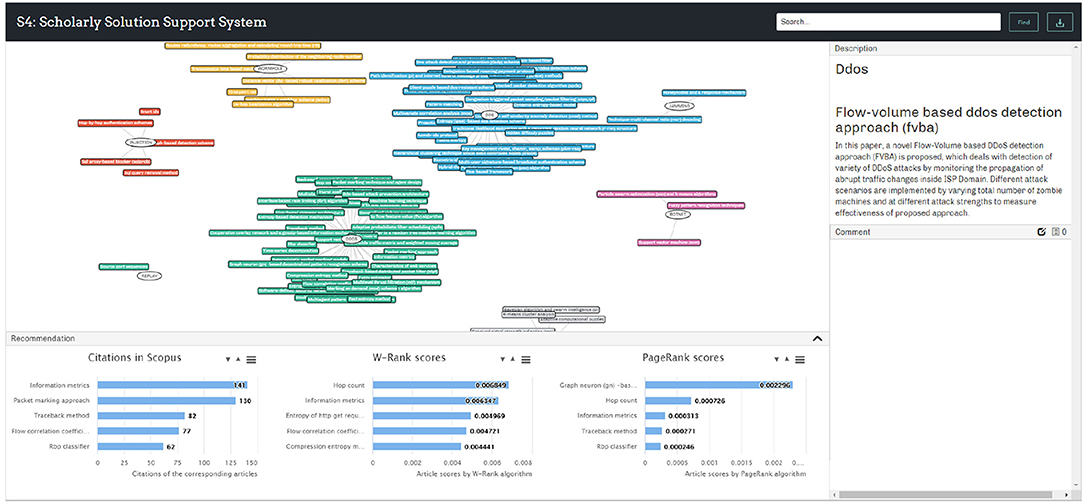Collapse the Recommendation panel with the chevron
The height and width of the screenshot is (503, 1084).
click(816, 339)
